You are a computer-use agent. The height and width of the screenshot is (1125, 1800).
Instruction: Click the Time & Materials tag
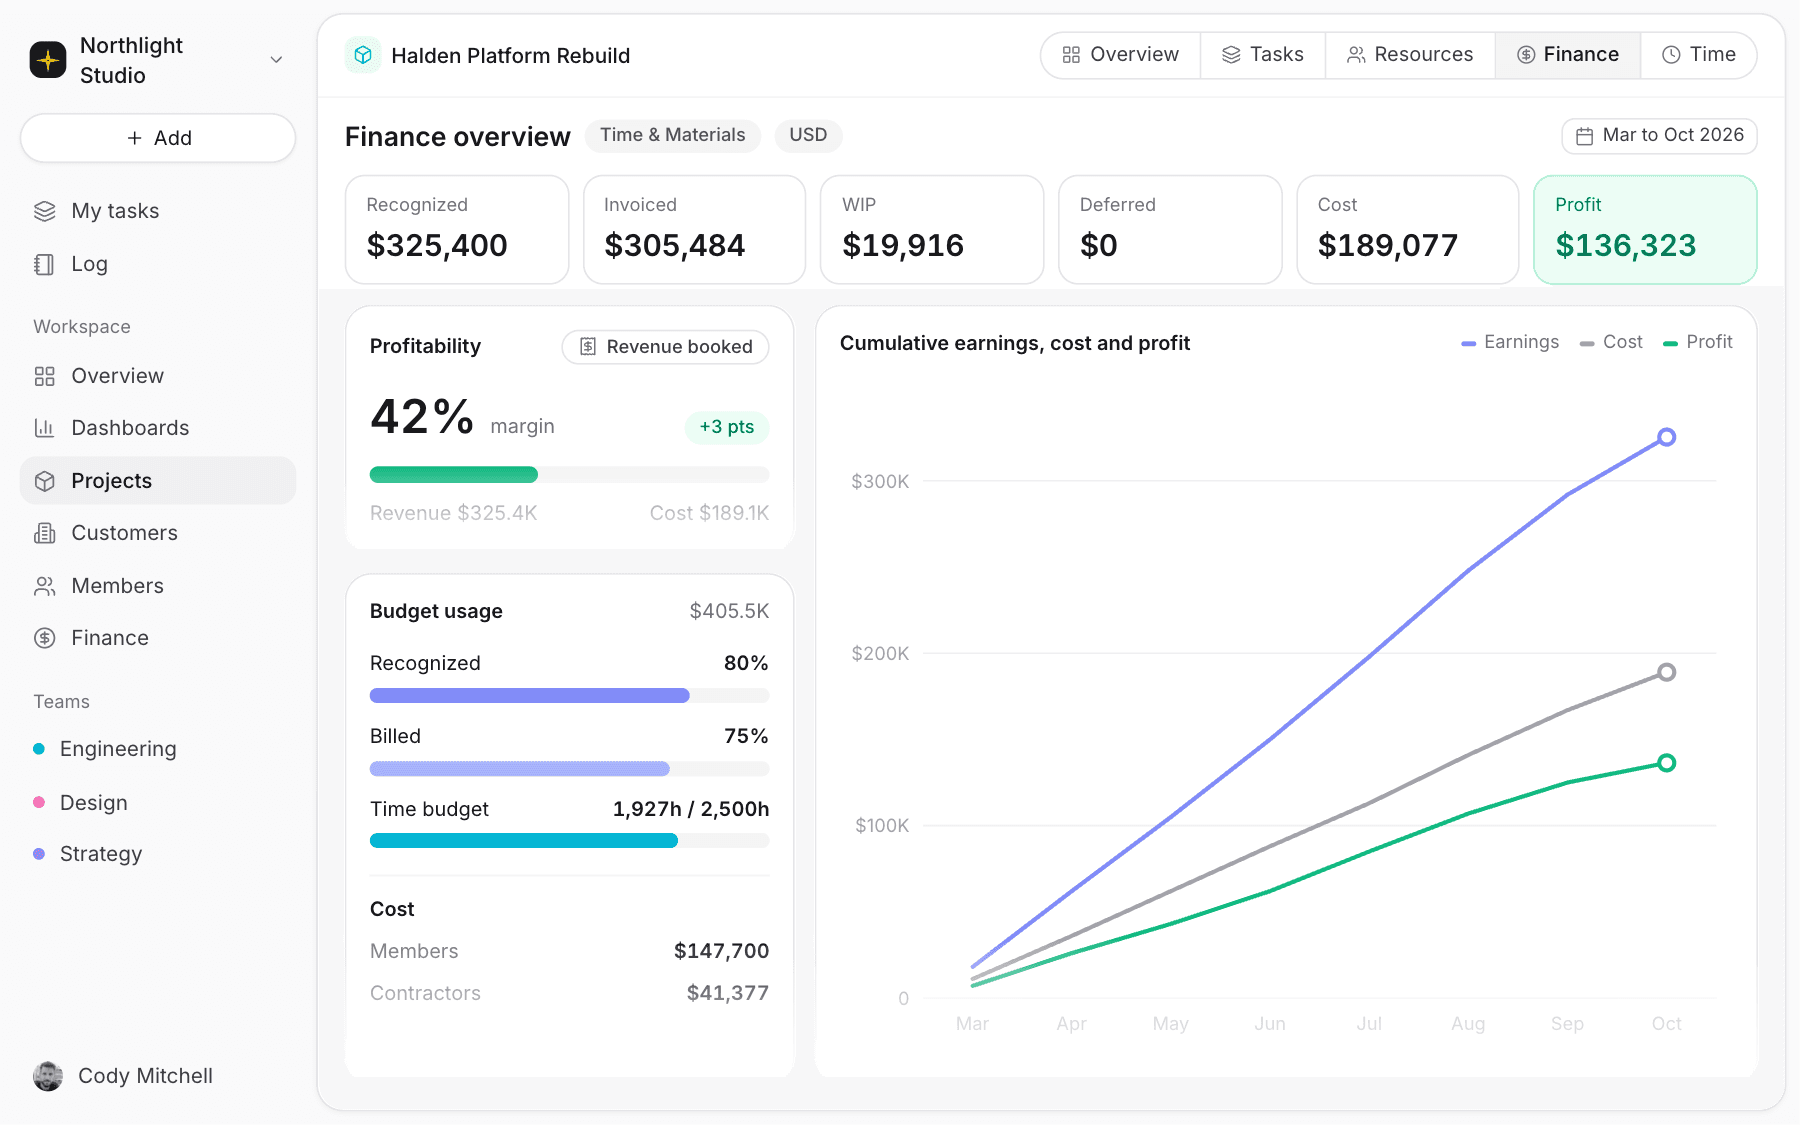tap(673, 135)
